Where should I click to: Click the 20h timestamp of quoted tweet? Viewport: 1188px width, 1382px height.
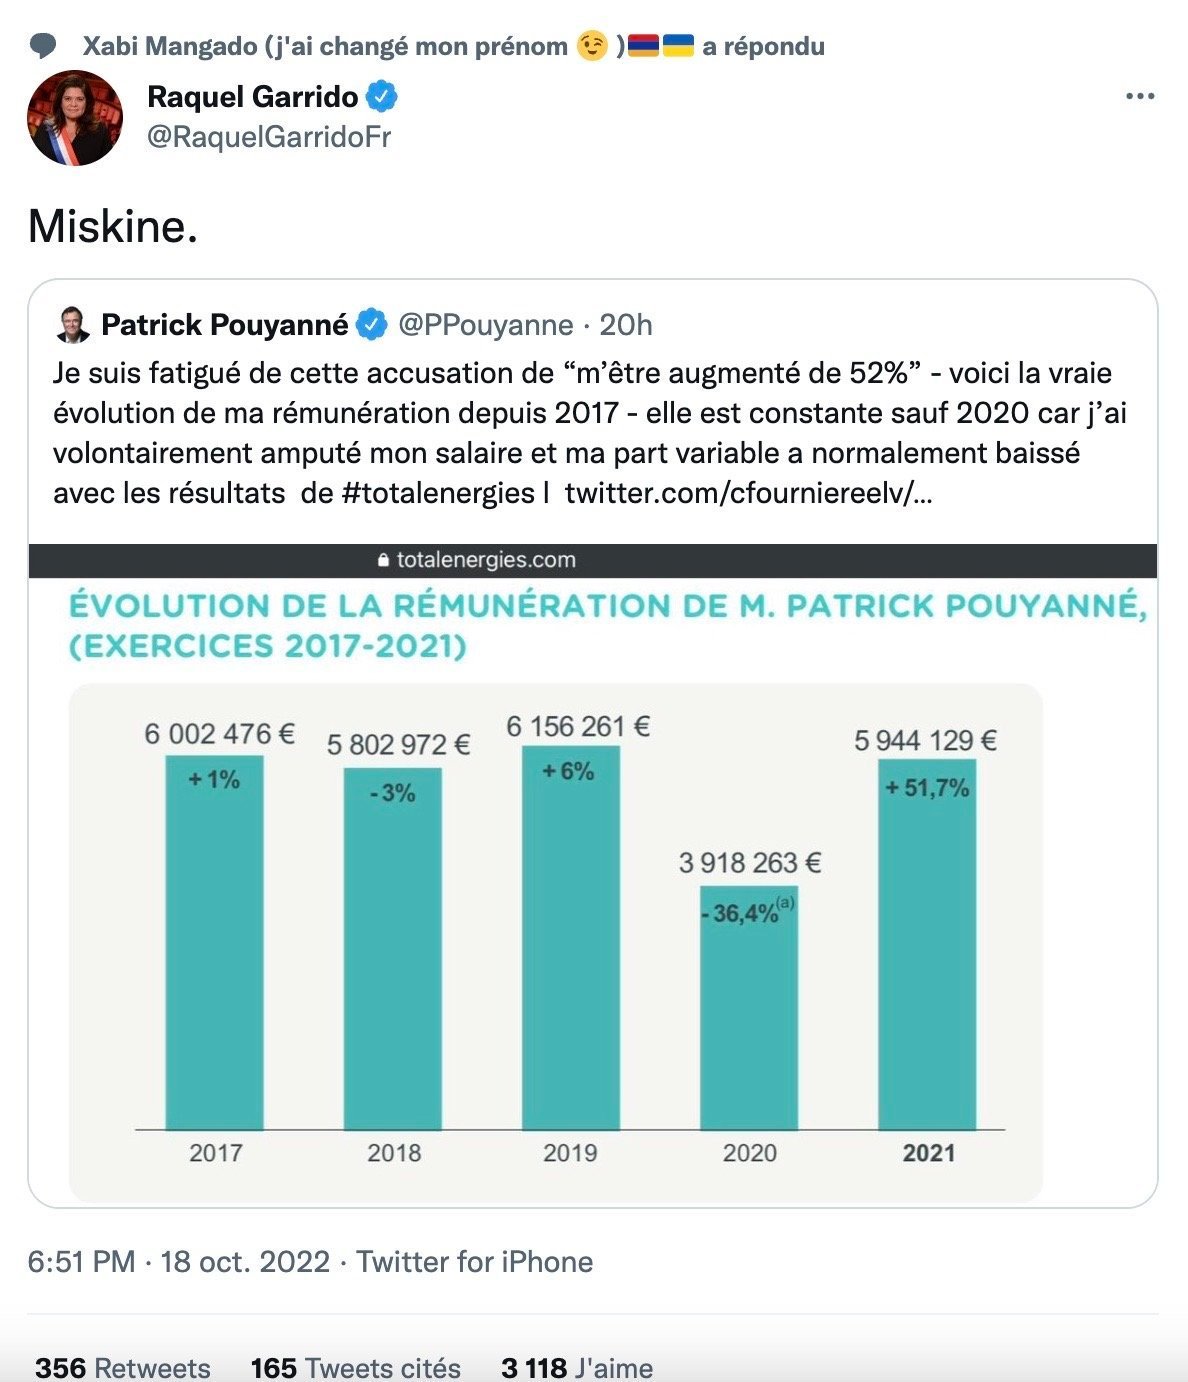[626, 325]
